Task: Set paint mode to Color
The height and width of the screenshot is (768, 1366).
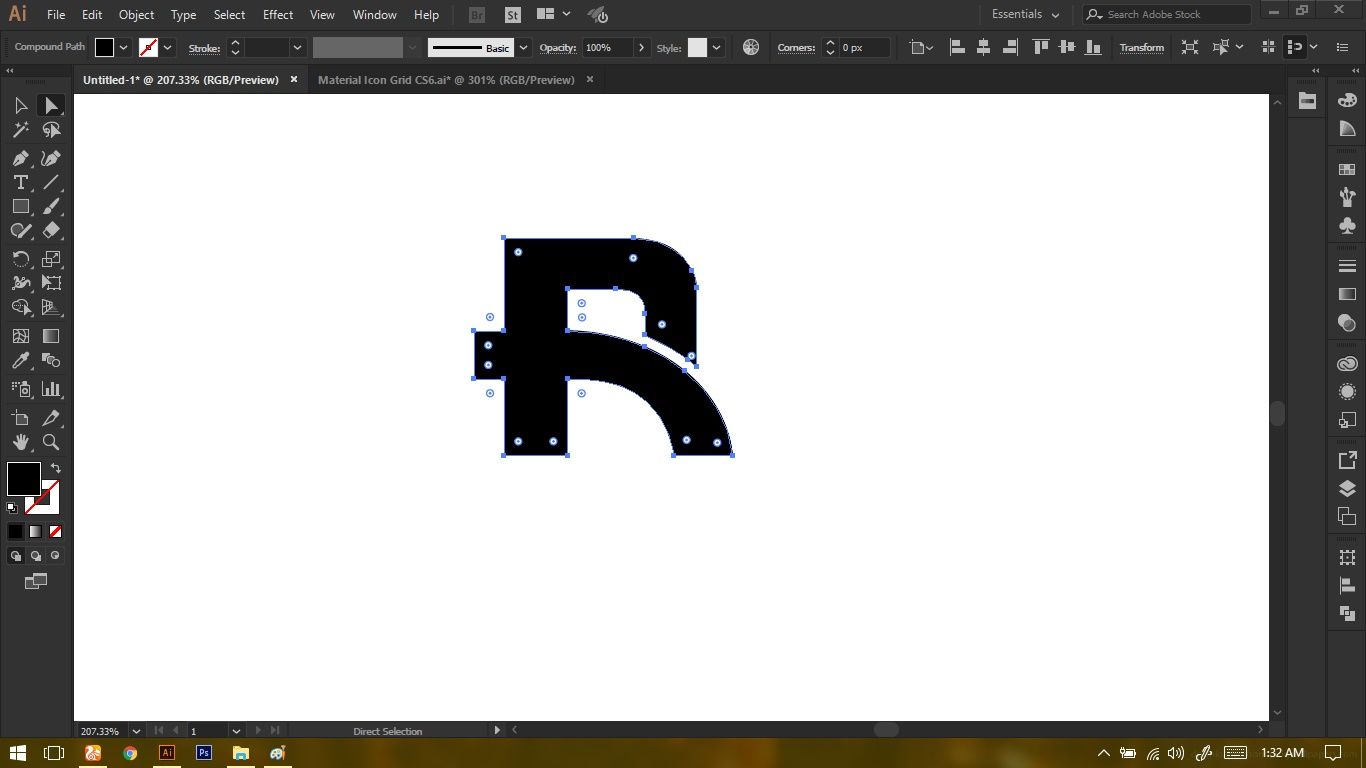Action: coord(15,532)
